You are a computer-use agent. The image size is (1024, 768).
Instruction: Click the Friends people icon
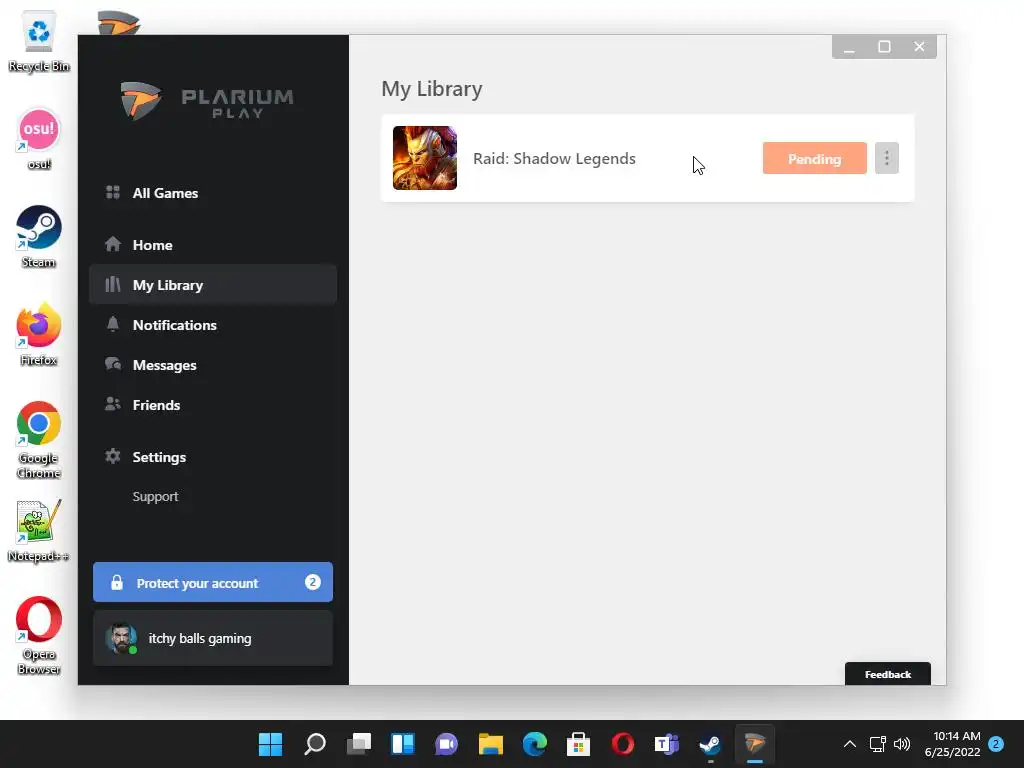tap(113, 404)
